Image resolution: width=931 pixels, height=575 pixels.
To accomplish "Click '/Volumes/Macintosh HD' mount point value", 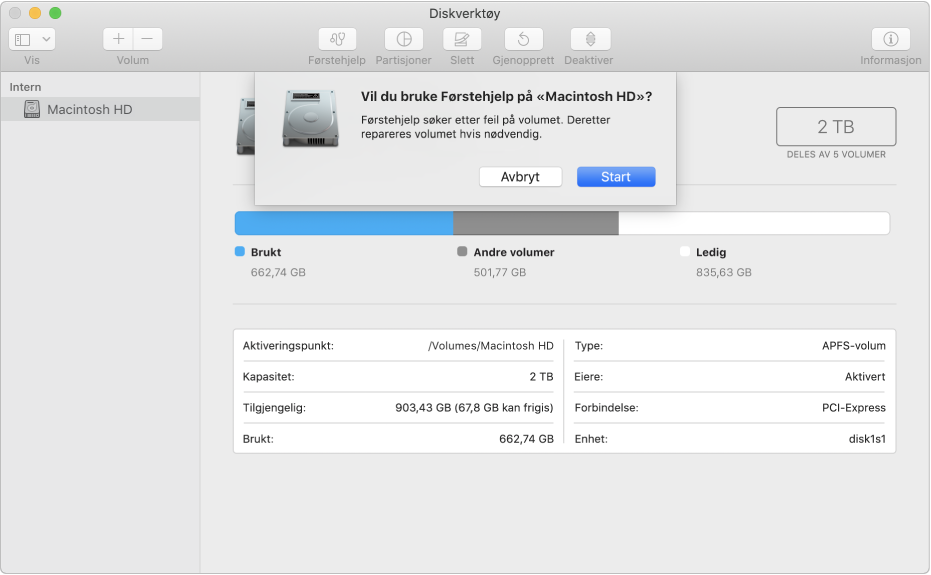I will click(490, 346).
